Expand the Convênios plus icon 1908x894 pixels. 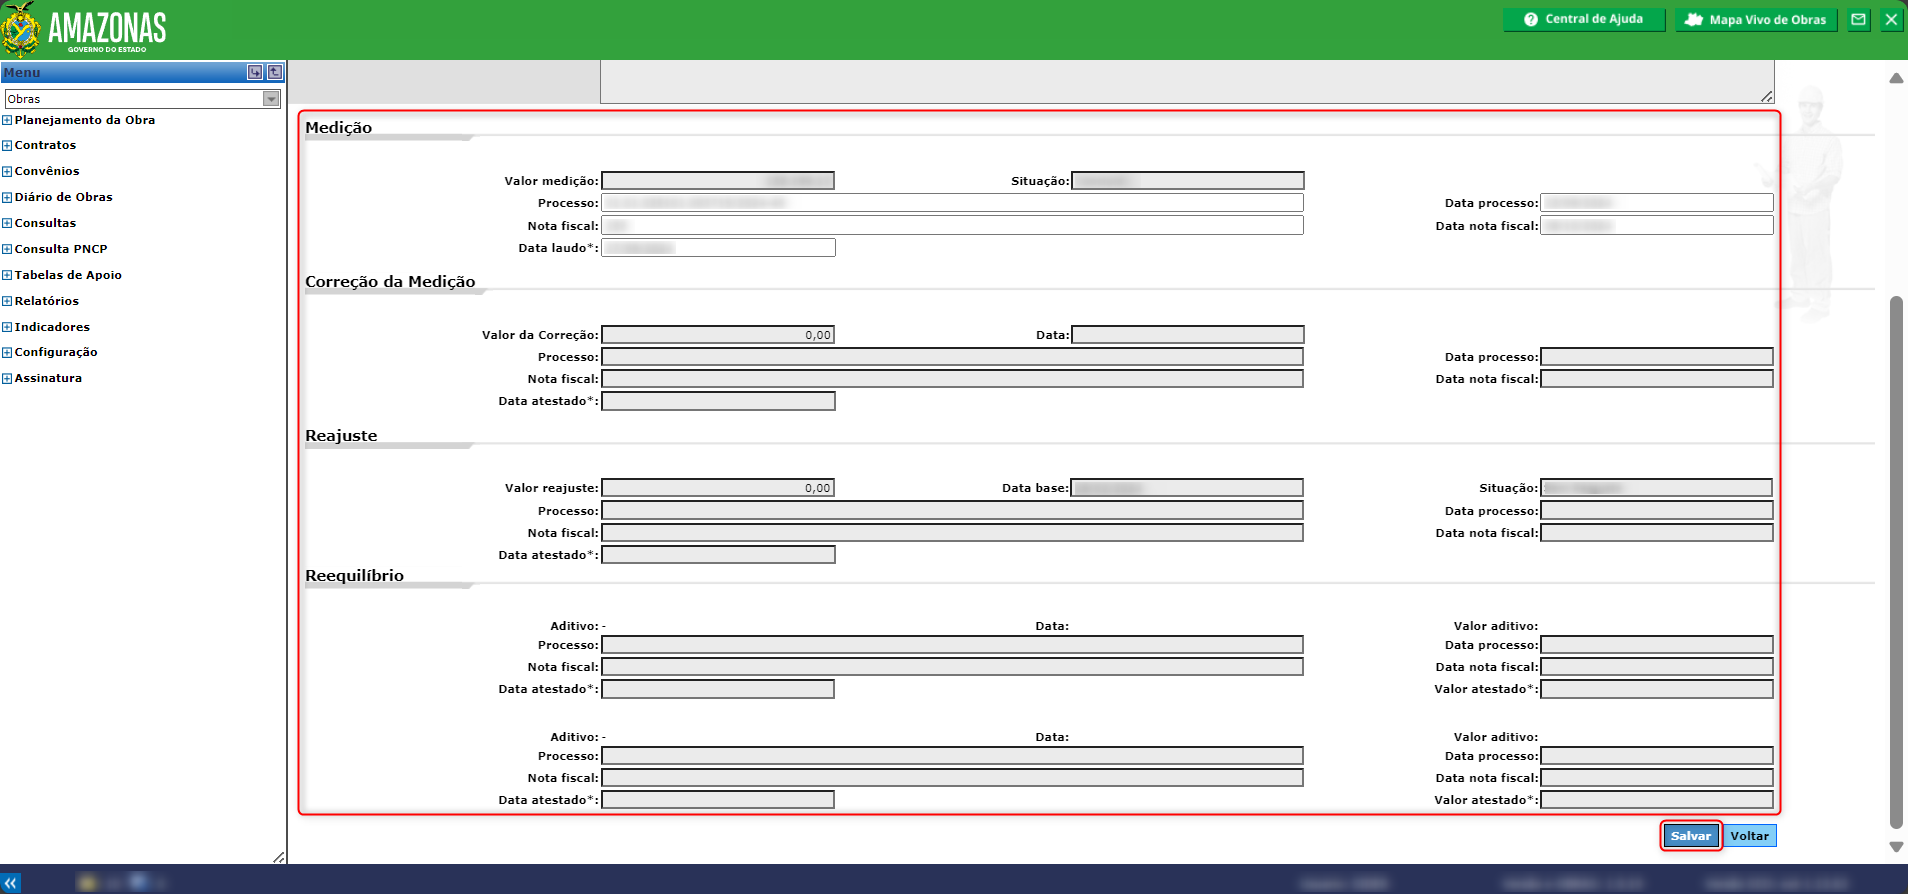click(7, 172)
